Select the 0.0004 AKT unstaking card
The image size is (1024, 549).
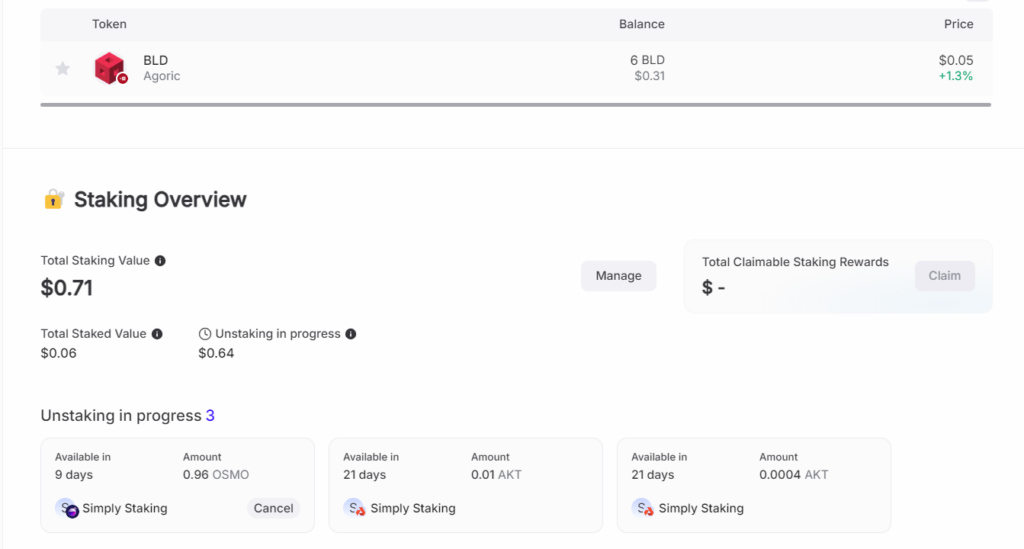753,485
